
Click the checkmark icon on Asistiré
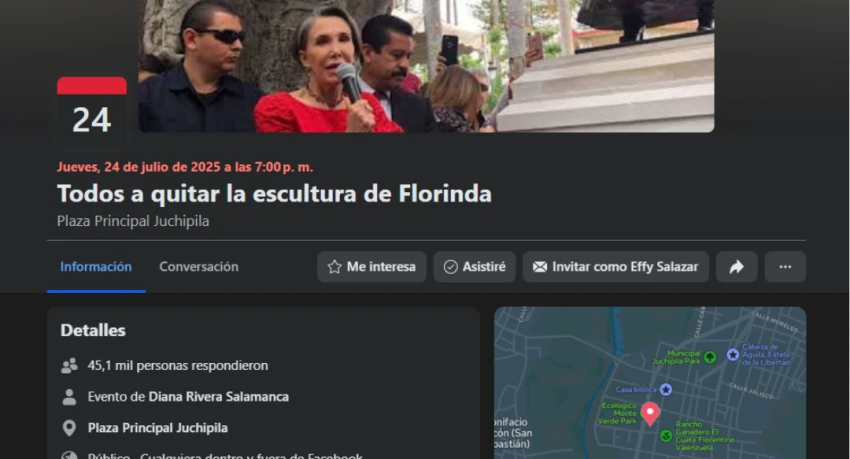click(x=450, y=267)
